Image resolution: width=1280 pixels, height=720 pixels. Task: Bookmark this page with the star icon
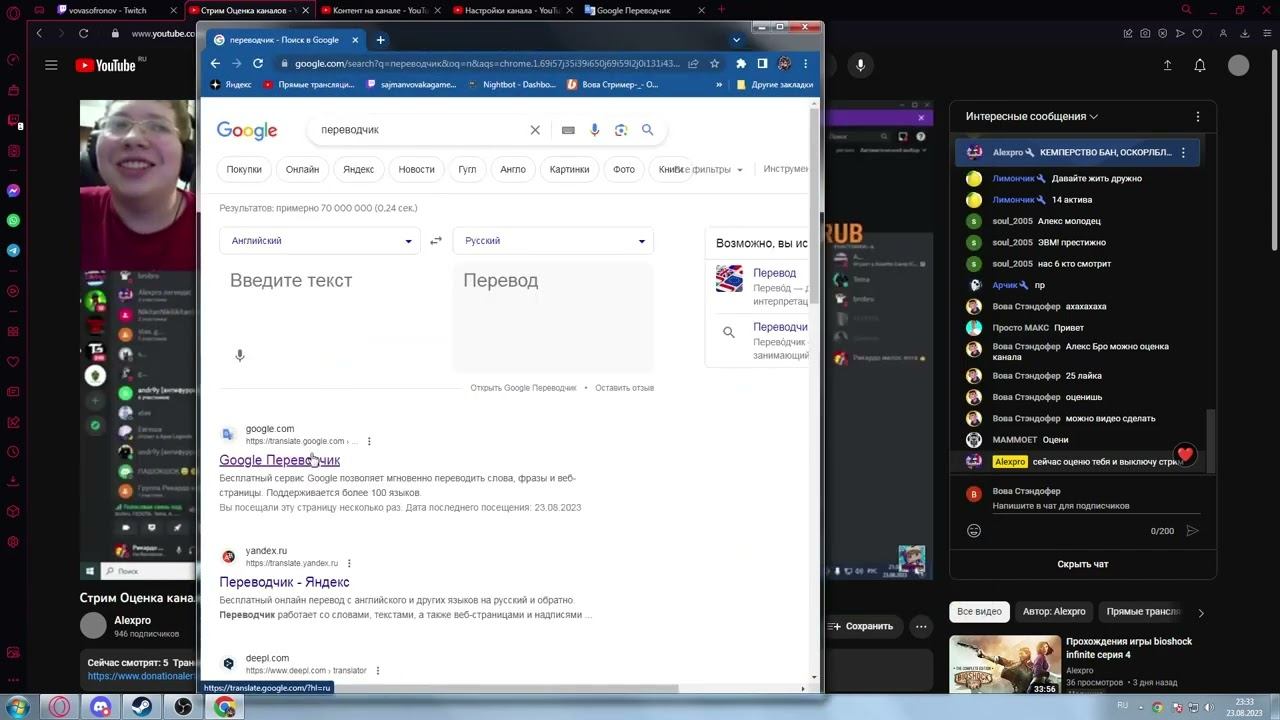[714, 63]
